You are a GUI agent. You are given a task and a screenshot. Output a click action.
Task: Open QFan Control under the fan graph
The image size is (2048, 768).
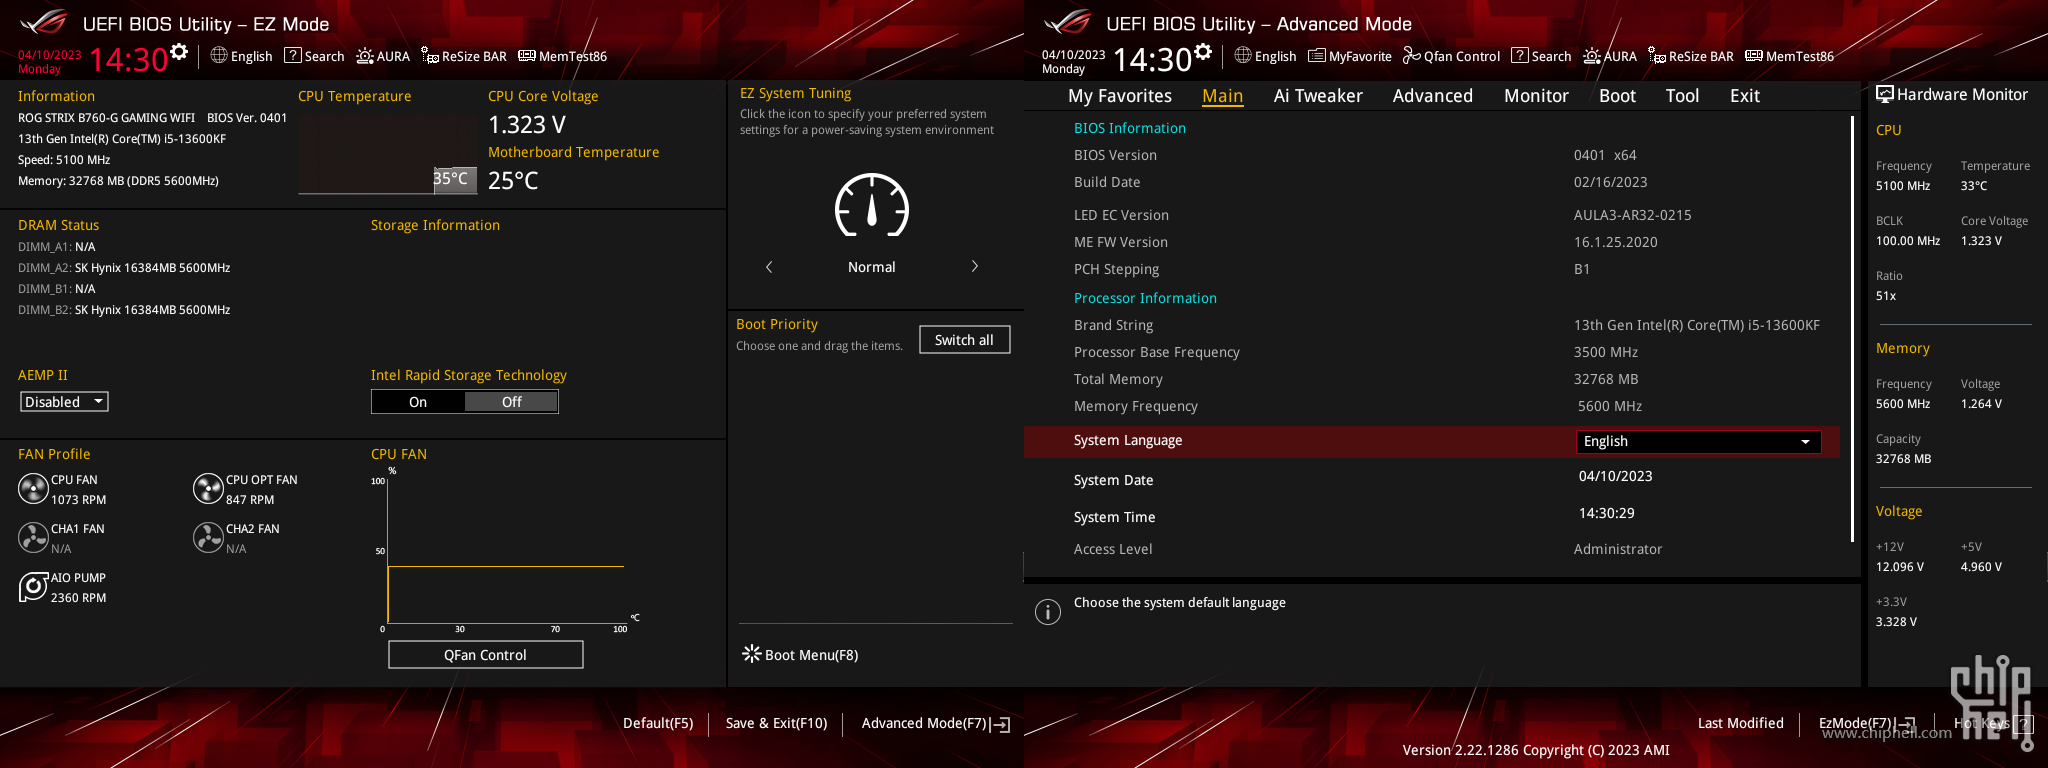[x=485, y=655]
